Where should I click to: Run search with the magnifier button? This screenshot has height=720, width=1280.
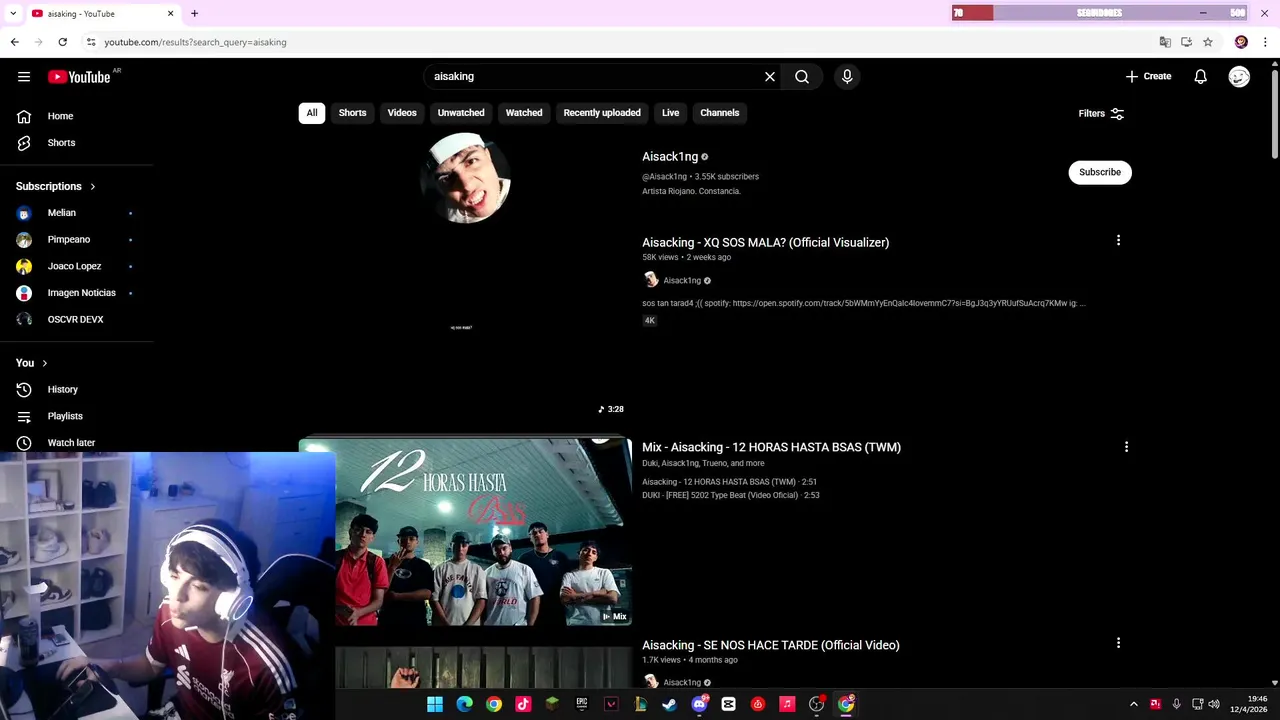(x=802, y=76)
